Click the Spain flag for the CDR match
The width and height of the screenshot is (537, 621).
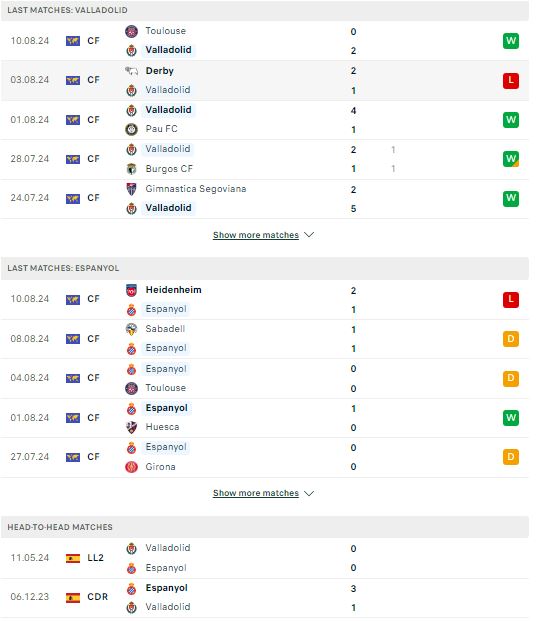click(x=73, y=597)
